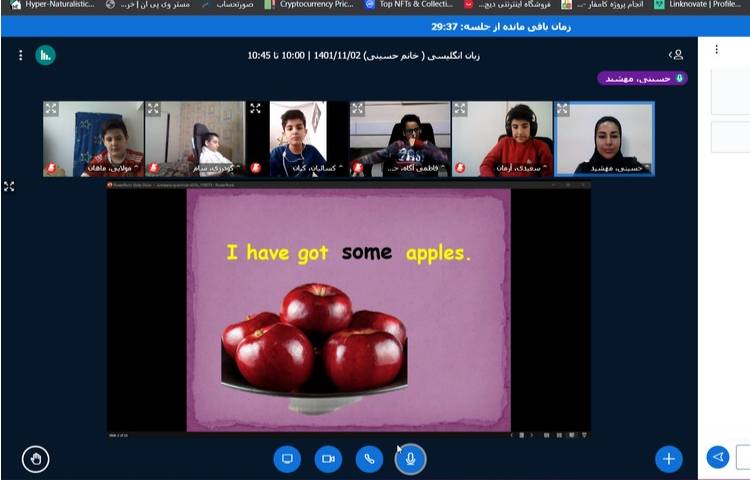Mute the microphone
This screenshot has width=750, height=480.
pos(410,459)
